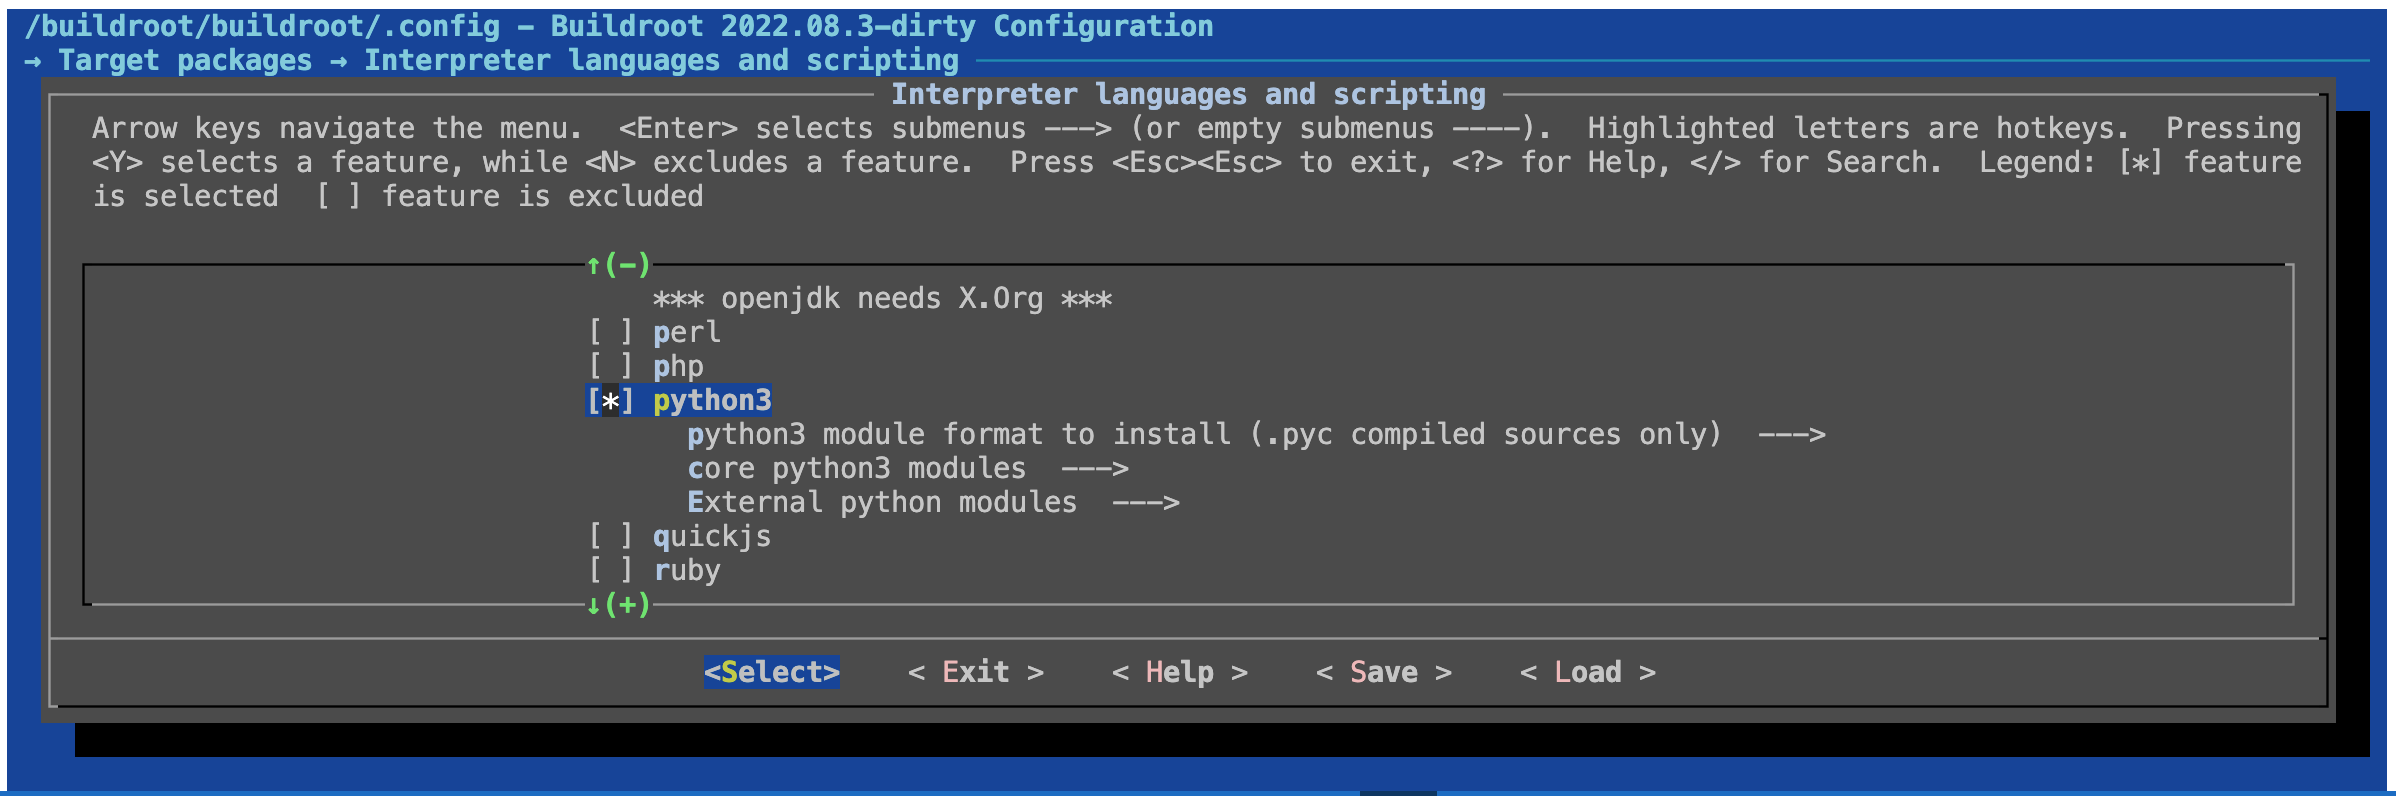The height and width of the screenshot is (796, 2396).
Task: Open the Help button
Action: coord(1179,673)
